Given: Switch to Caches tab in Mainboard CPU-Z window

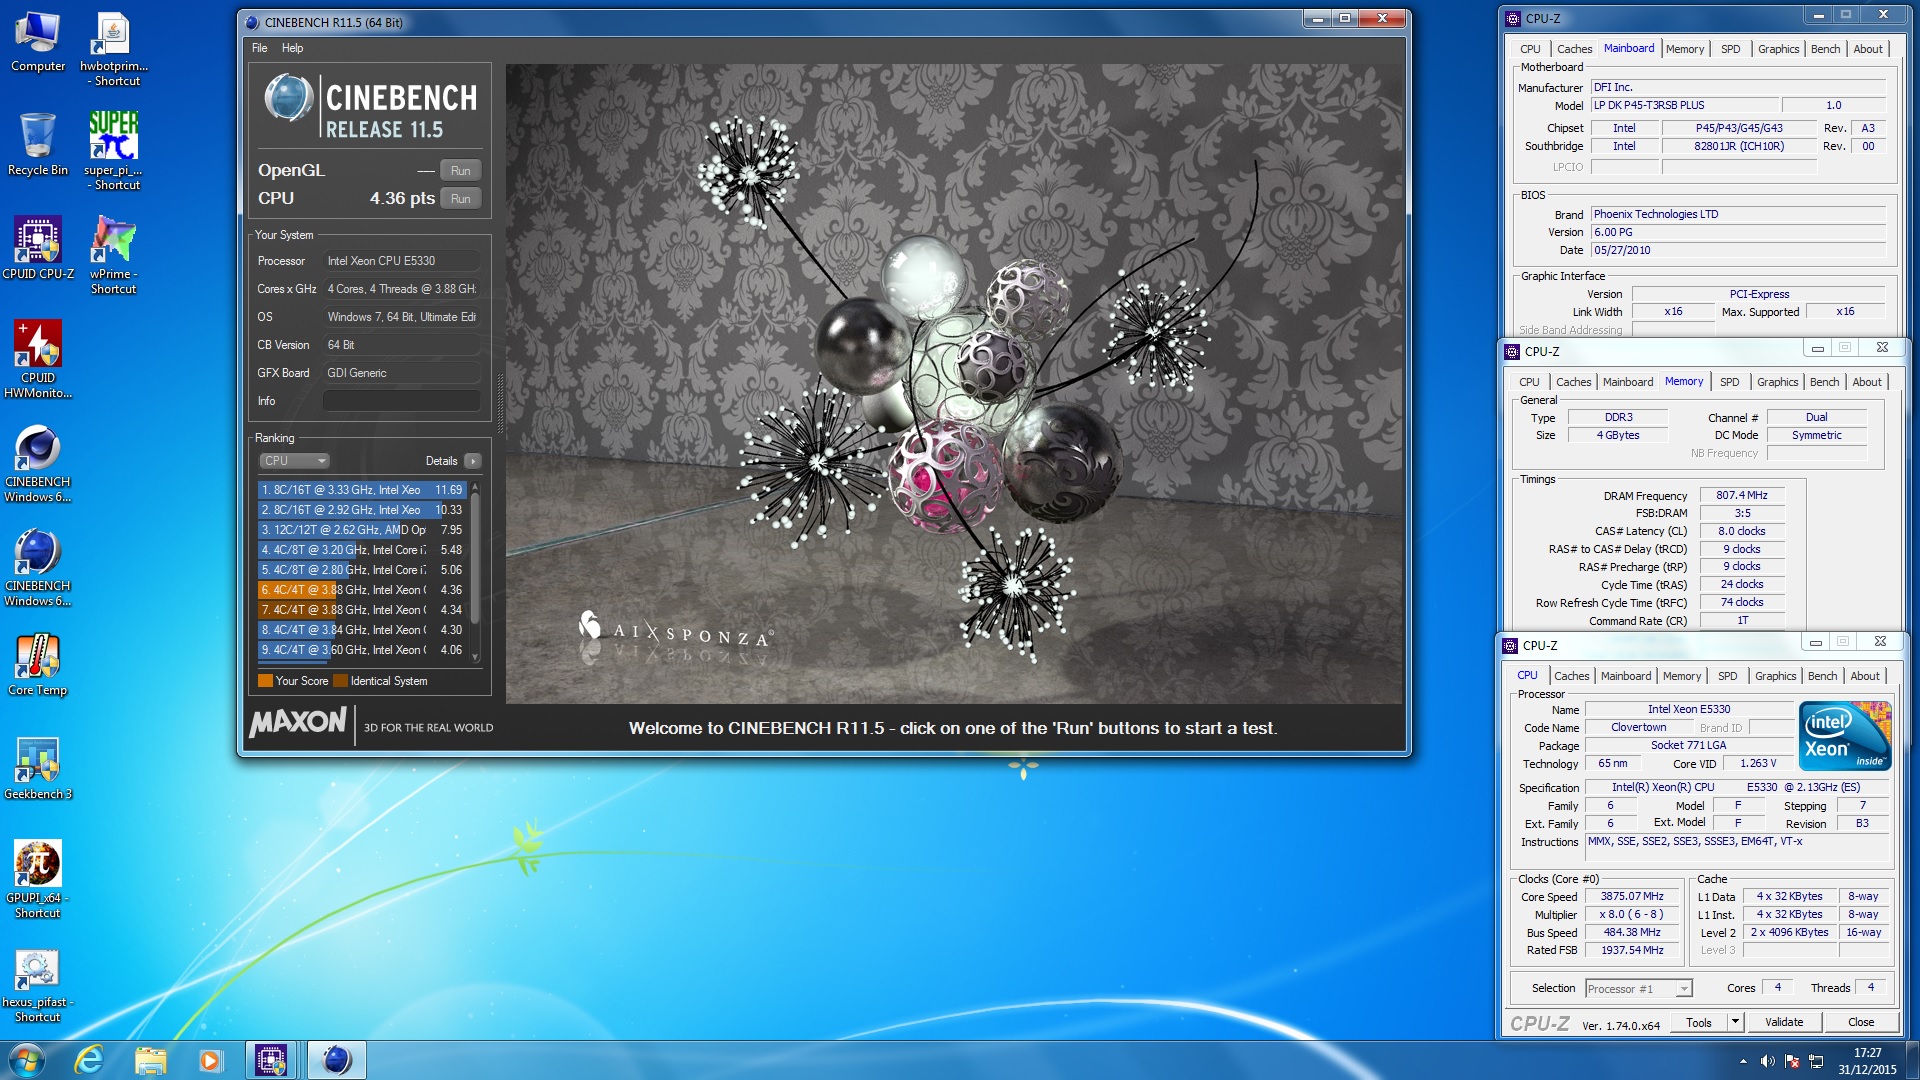Looking at the screenshot, I should click(x=1574, y=49).
